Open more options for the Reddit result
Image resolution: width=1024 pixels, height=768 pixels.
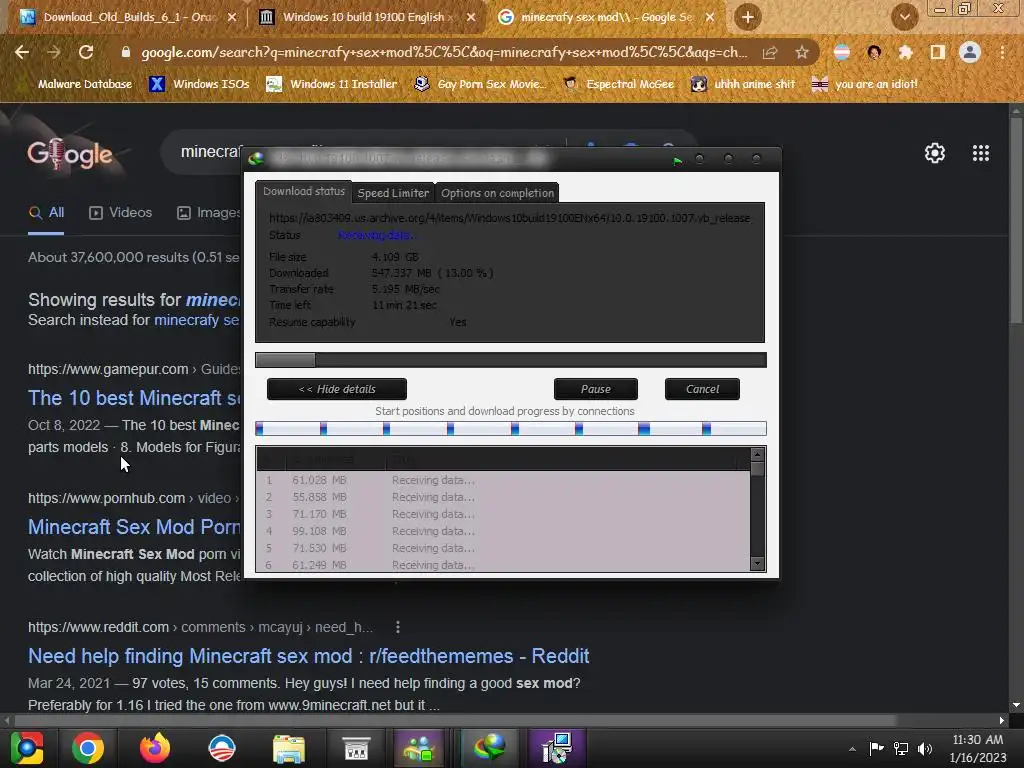(x=397, y=627)
